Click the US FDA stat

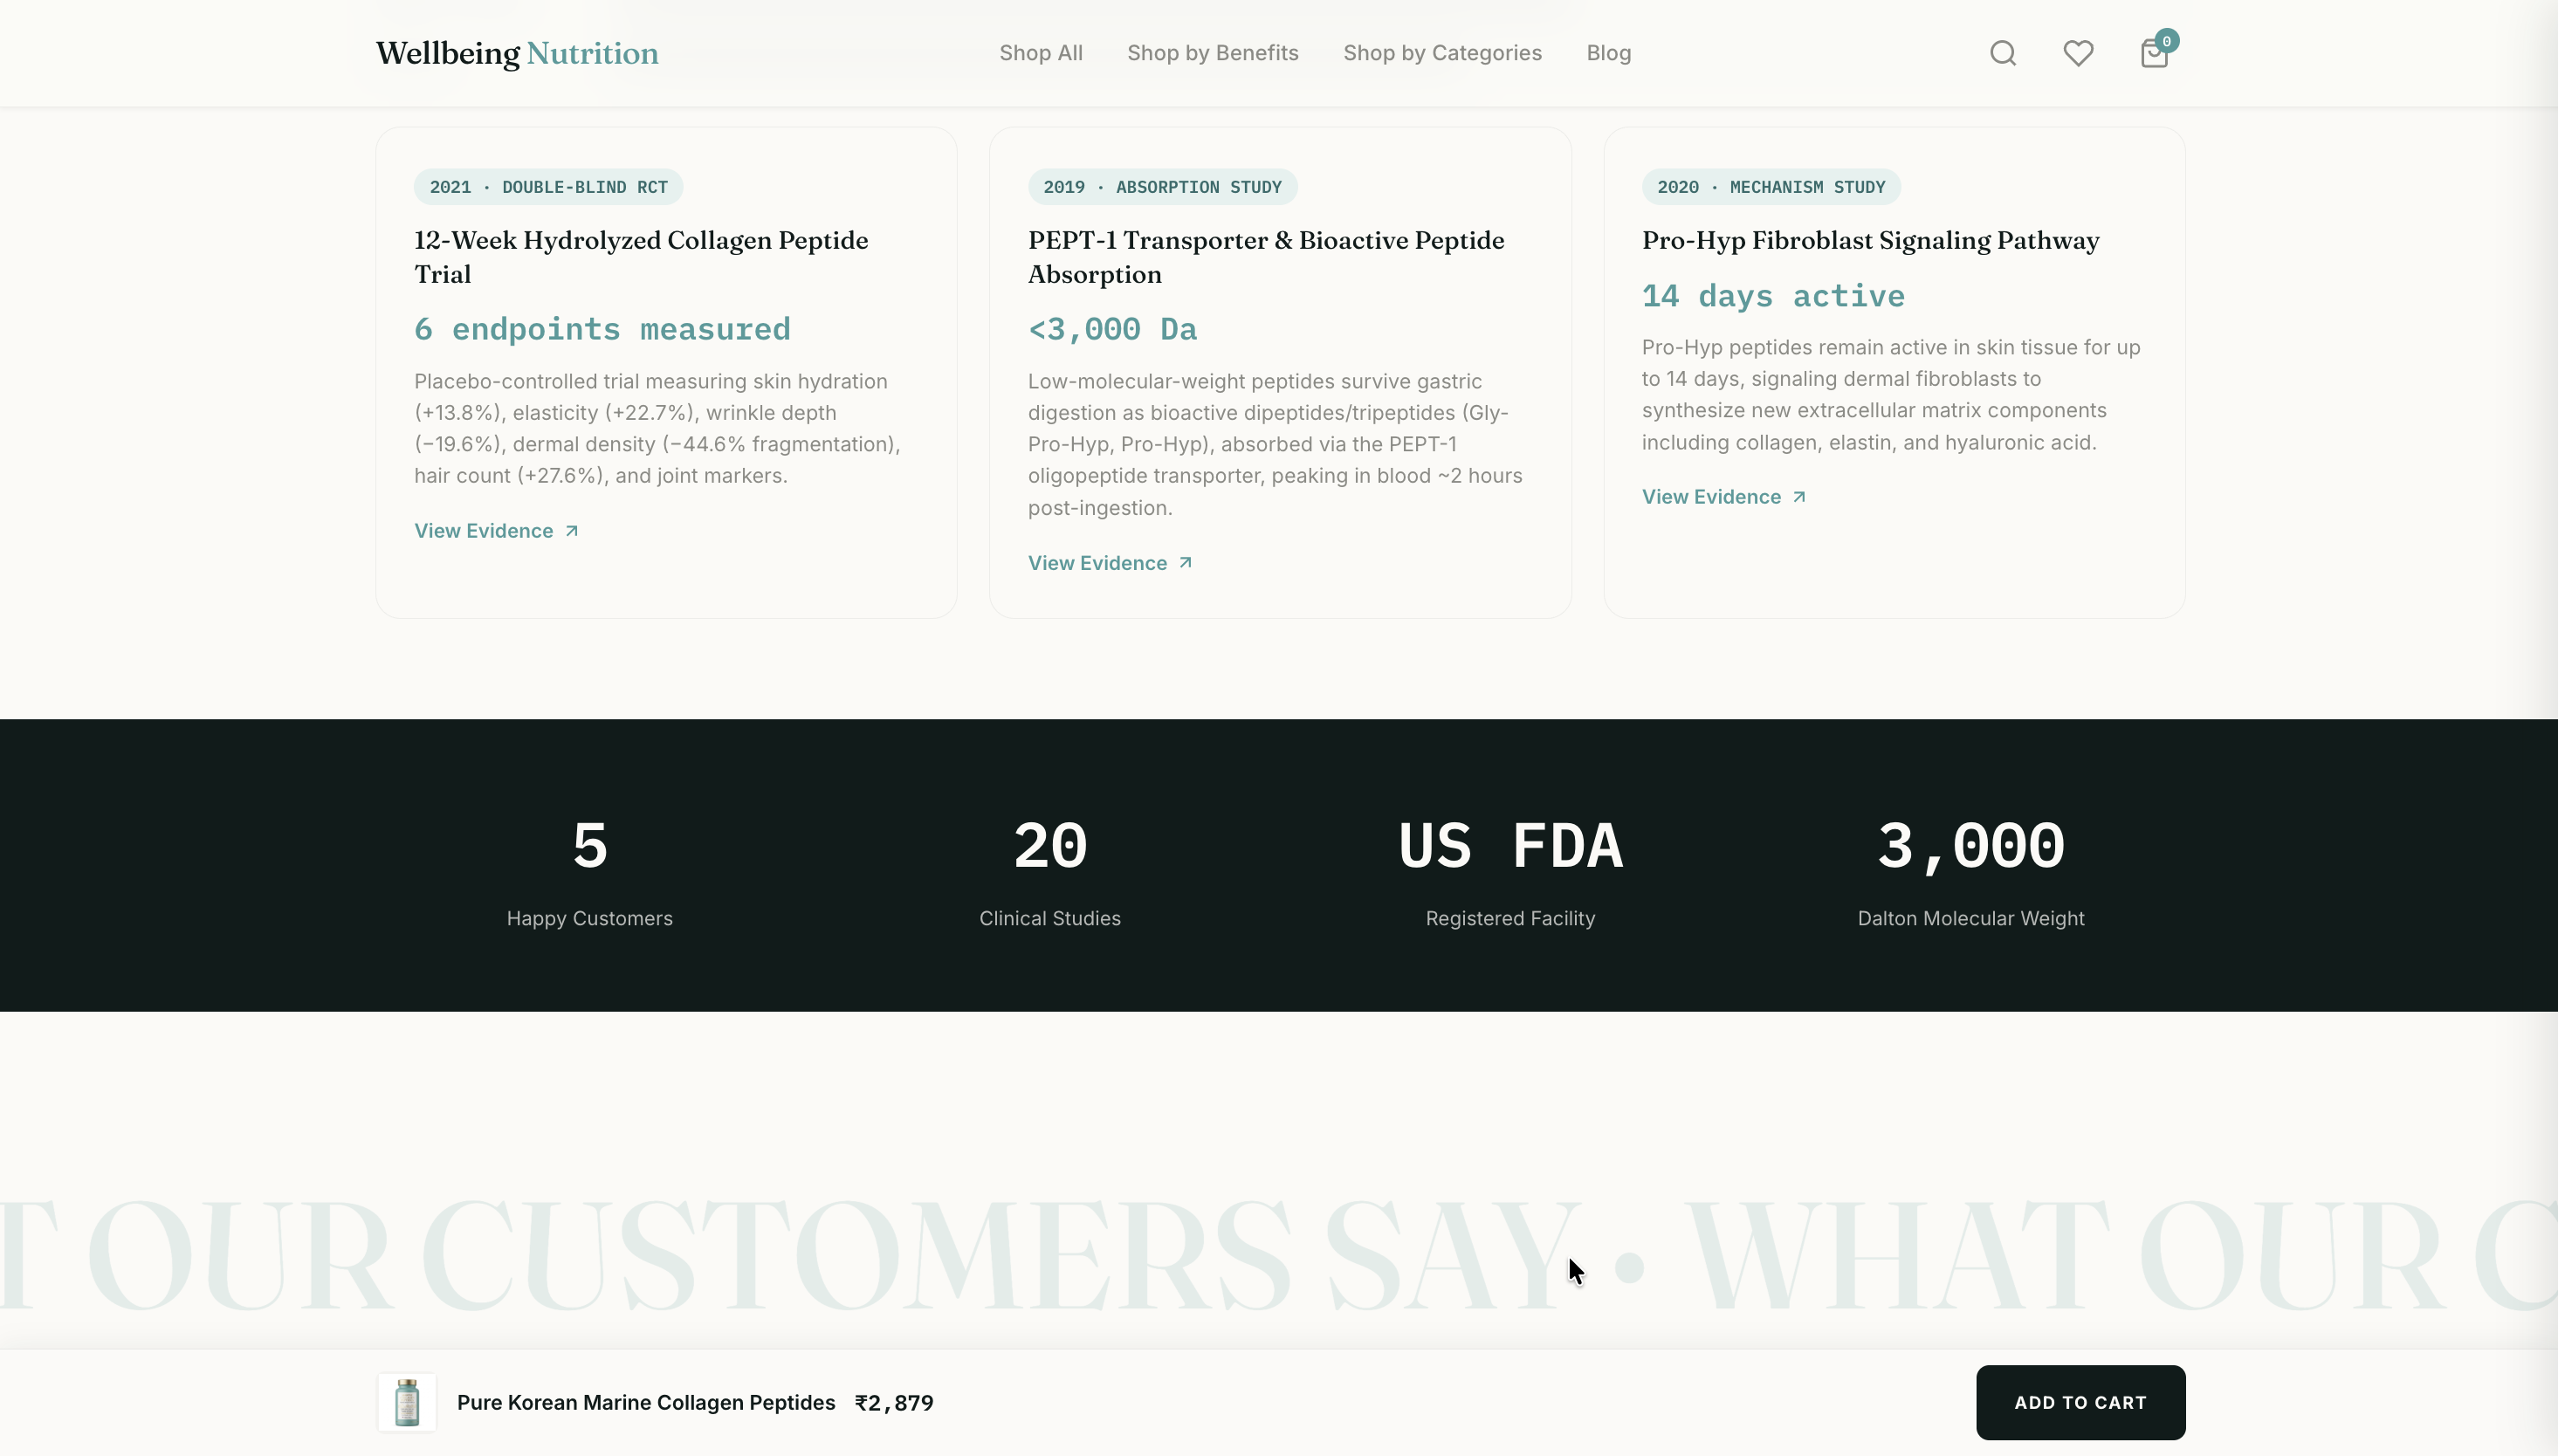1510,846
